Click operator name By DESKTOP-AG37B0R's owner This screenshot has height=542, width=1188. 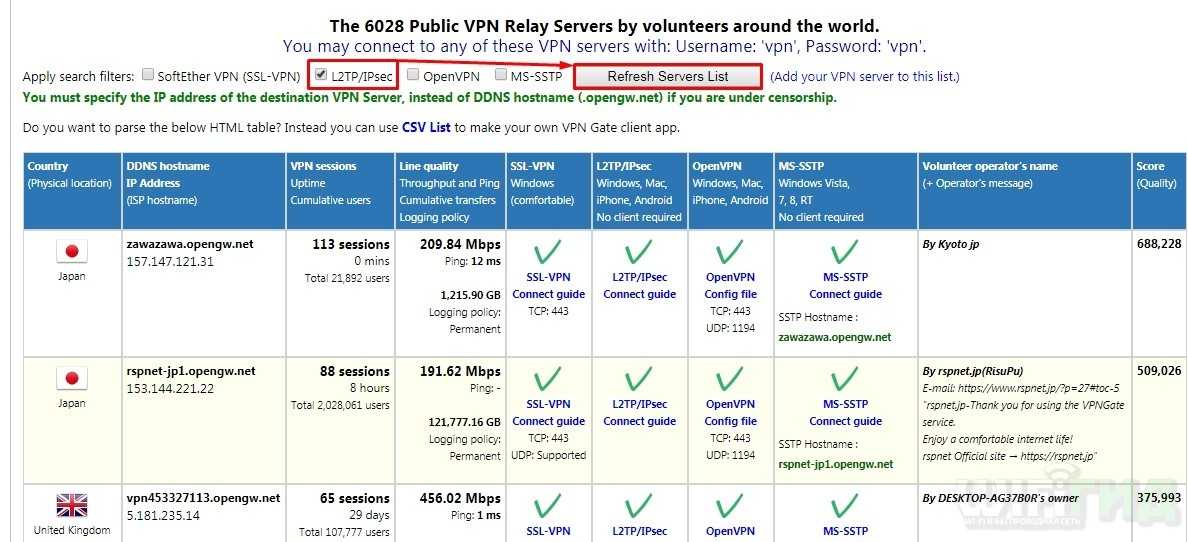(999, 498)
